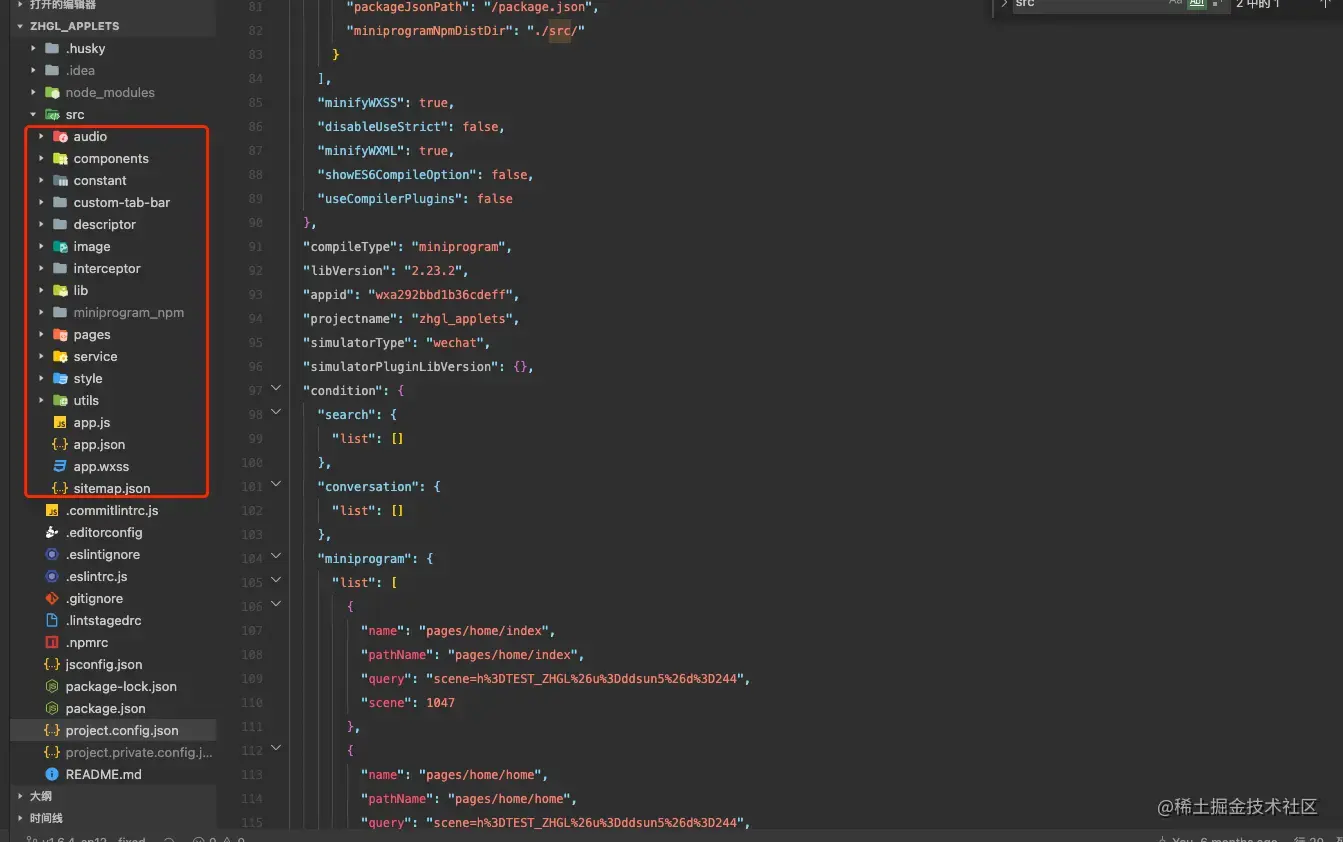Click the service folder icon
The height and width of the screenshot is (842, 1343).
coord(60,356)
